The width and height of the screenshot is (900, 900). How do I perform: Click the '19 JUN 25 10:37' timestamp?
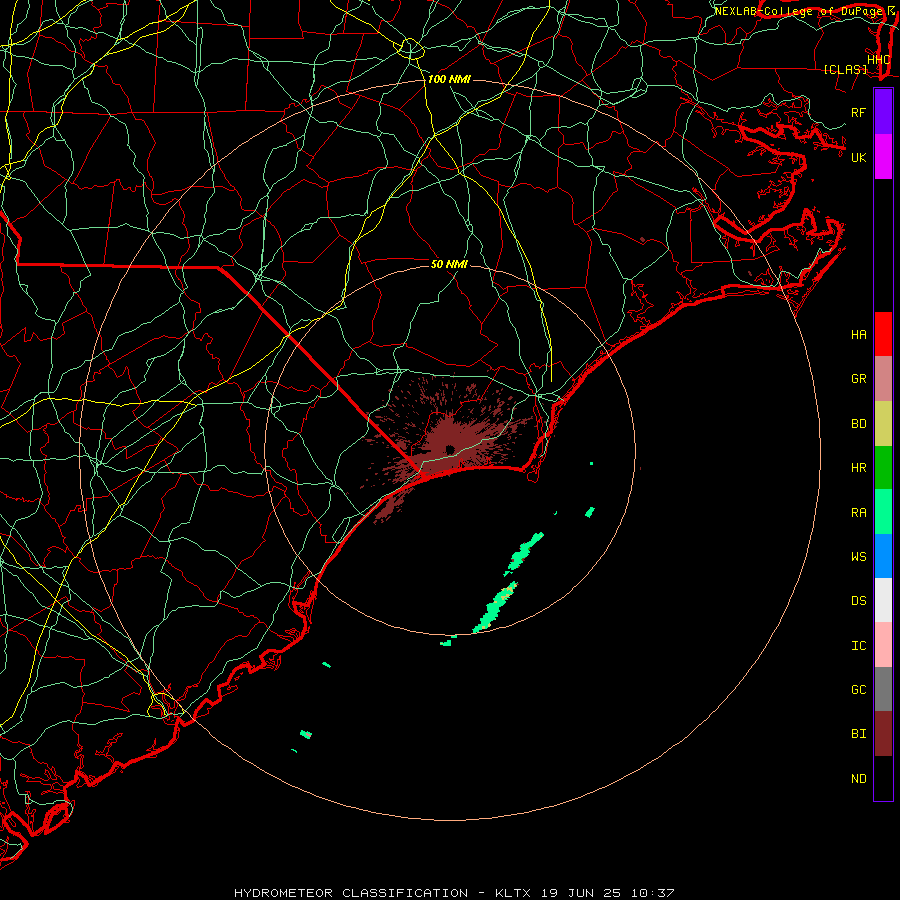pos(607,893)
